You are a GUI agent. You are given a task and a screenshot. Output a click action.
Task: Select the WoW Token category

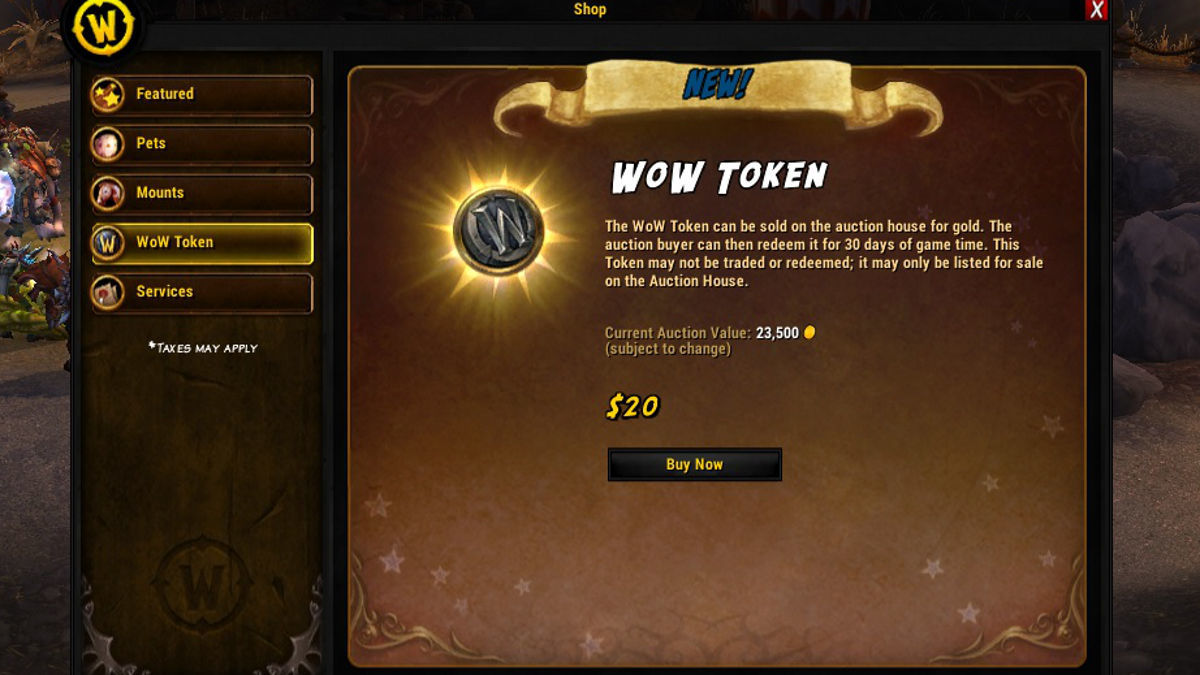(x=202, y=243)
